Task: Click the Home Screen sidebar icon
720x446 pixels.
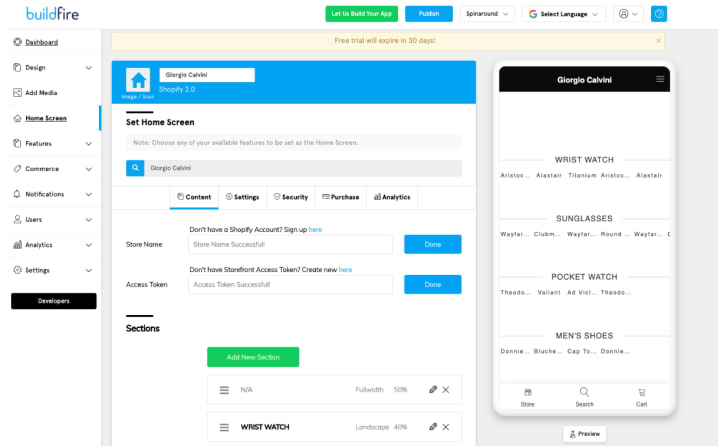Action: 17,118
